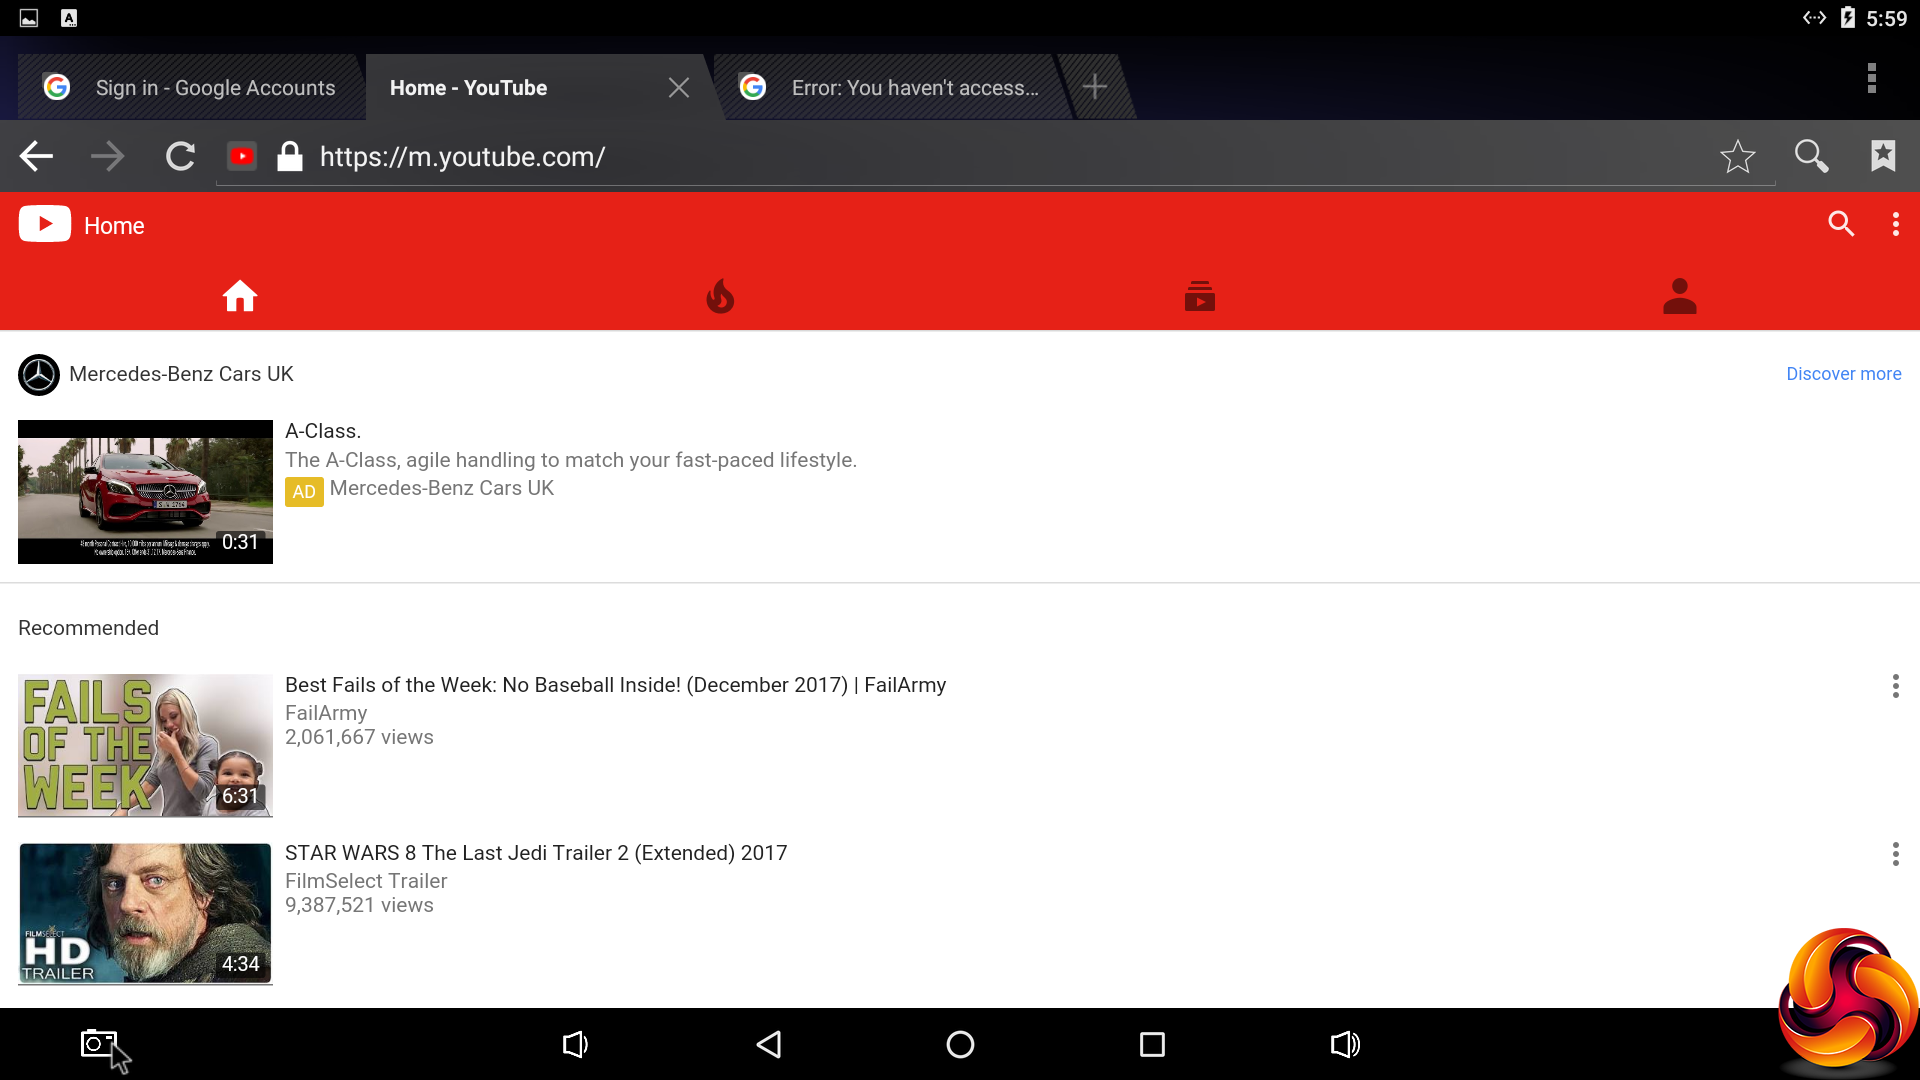Click Discover more link
This screenshot has width=1920, height=1080.
(1843, 374)
